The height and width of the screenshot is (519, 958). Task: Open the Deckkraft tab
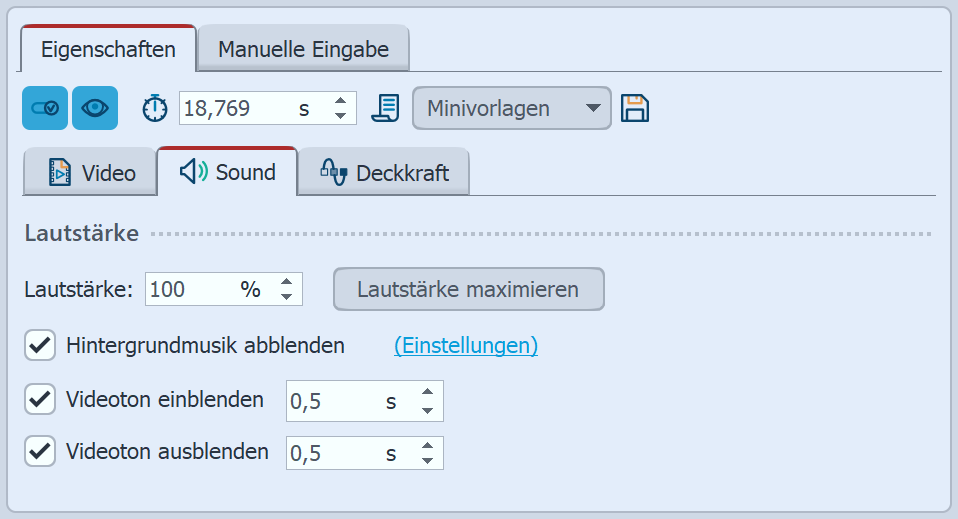(384, 173)
